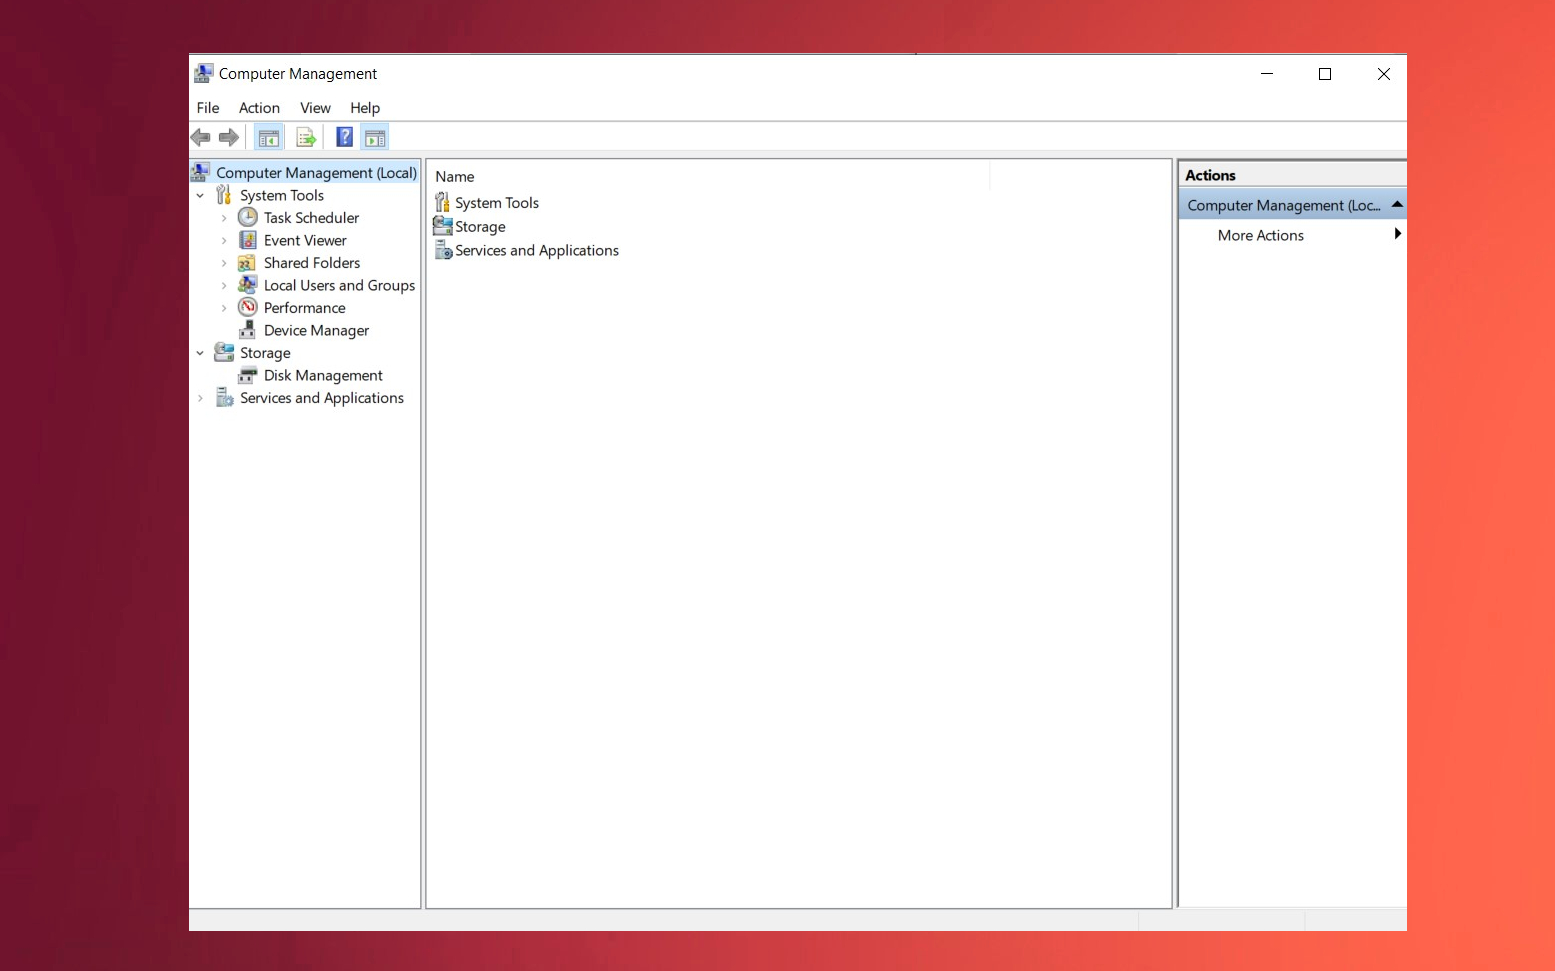Click the Local Users and Groups icon
The image size is (1555, 971).
click(x=248, y=285)
